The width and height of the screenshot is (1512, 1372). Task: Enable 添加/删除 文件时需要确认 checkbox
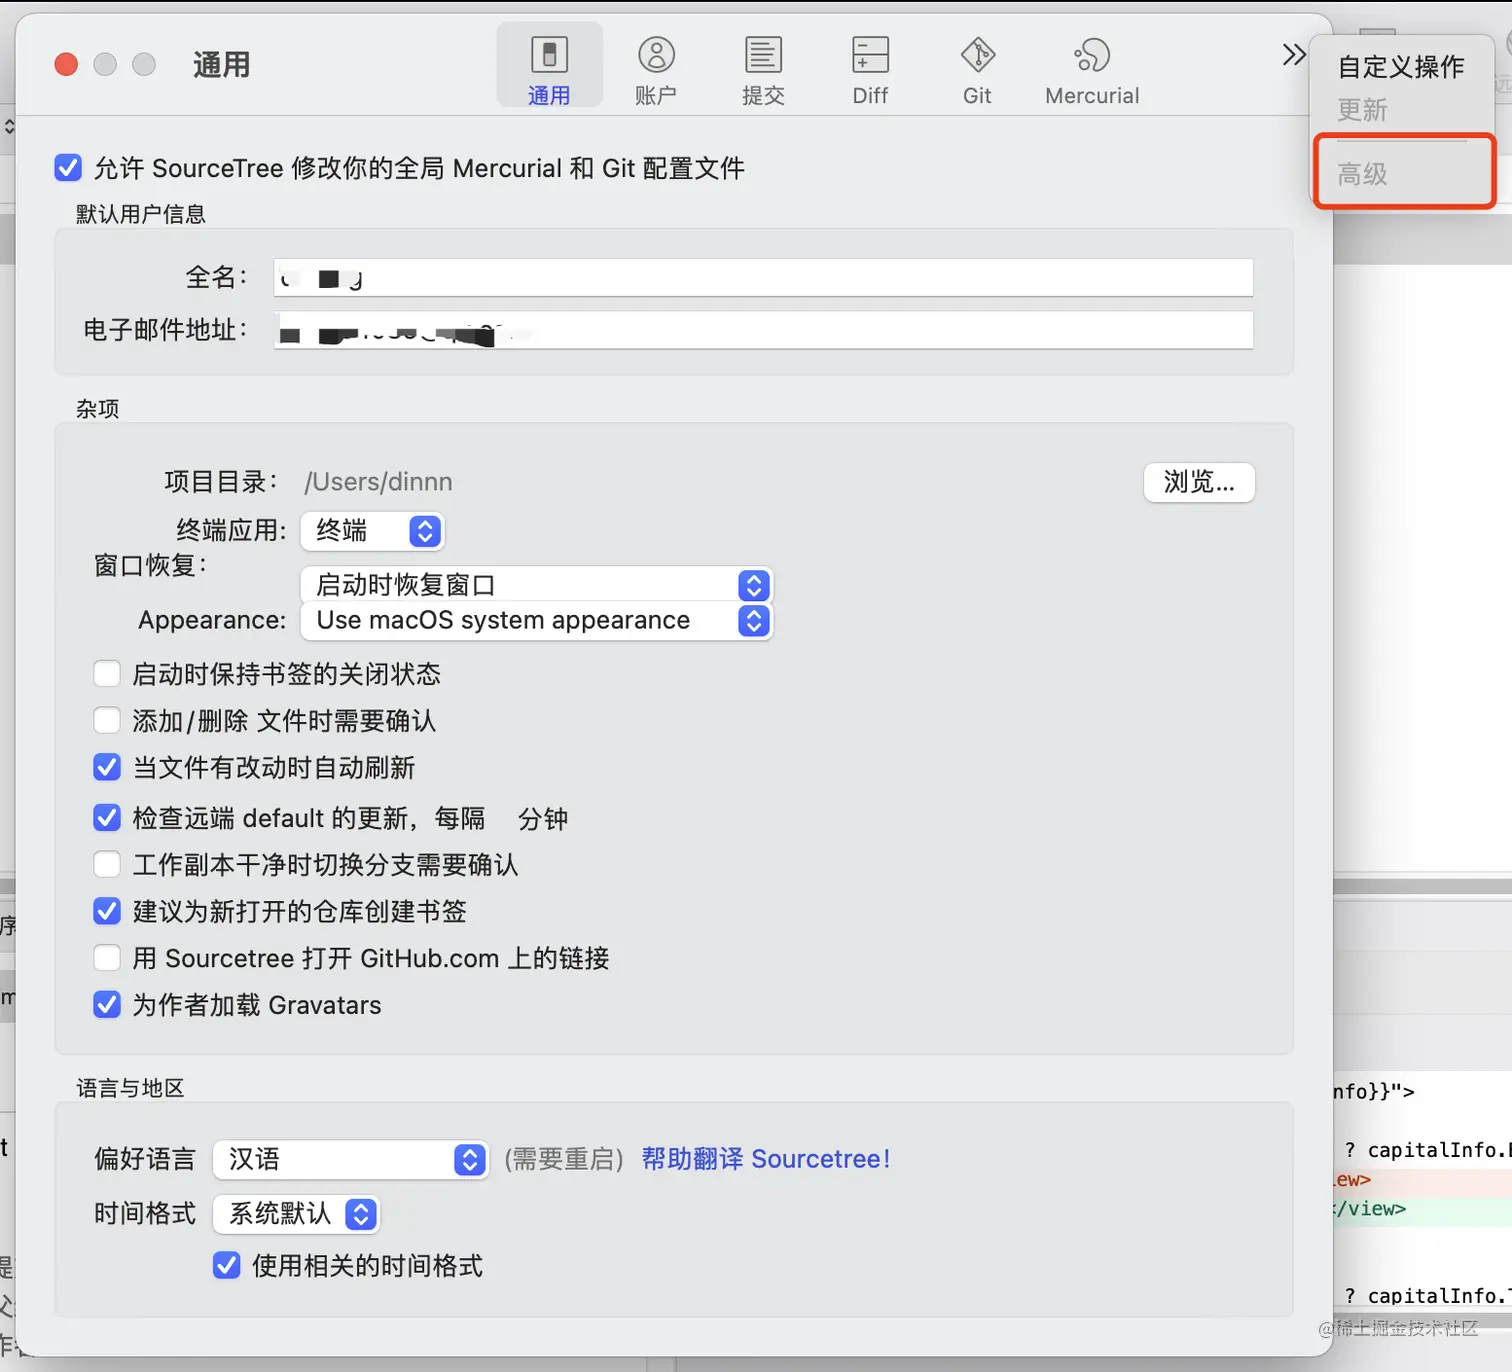point(107,720)
